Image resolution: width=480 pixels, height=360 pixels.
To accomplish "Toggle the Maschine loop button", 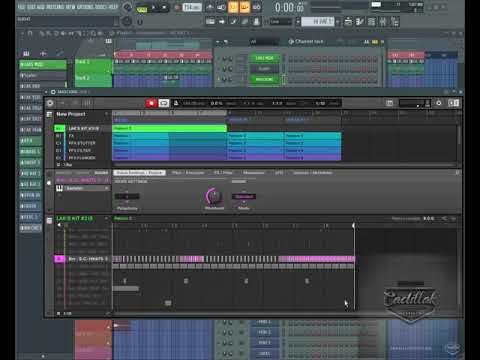I will [164, 103].
